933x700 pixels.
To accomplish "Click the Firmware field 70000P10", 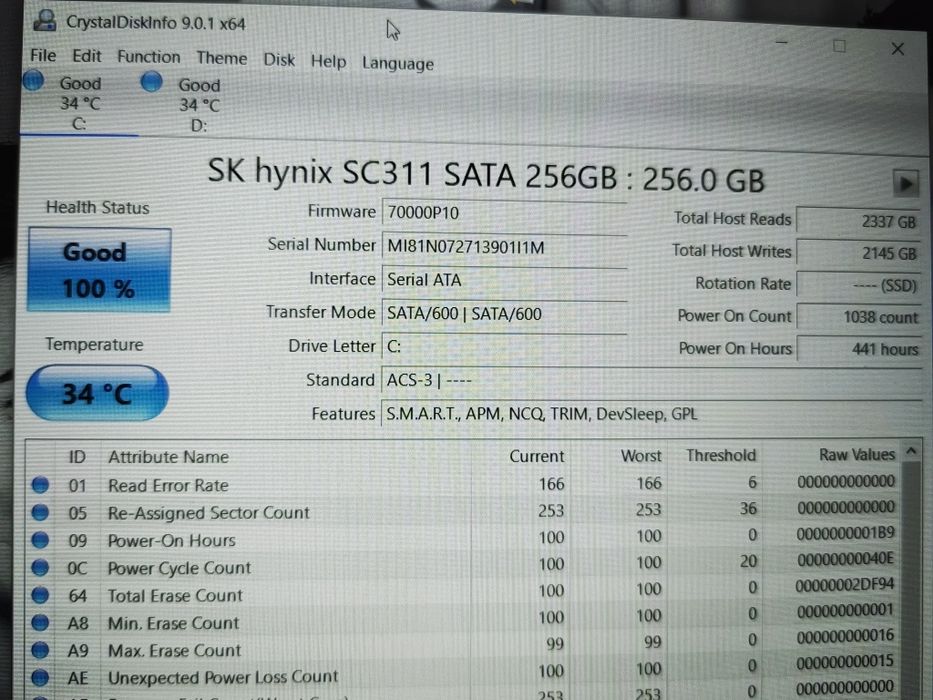I will coord(503,213).
